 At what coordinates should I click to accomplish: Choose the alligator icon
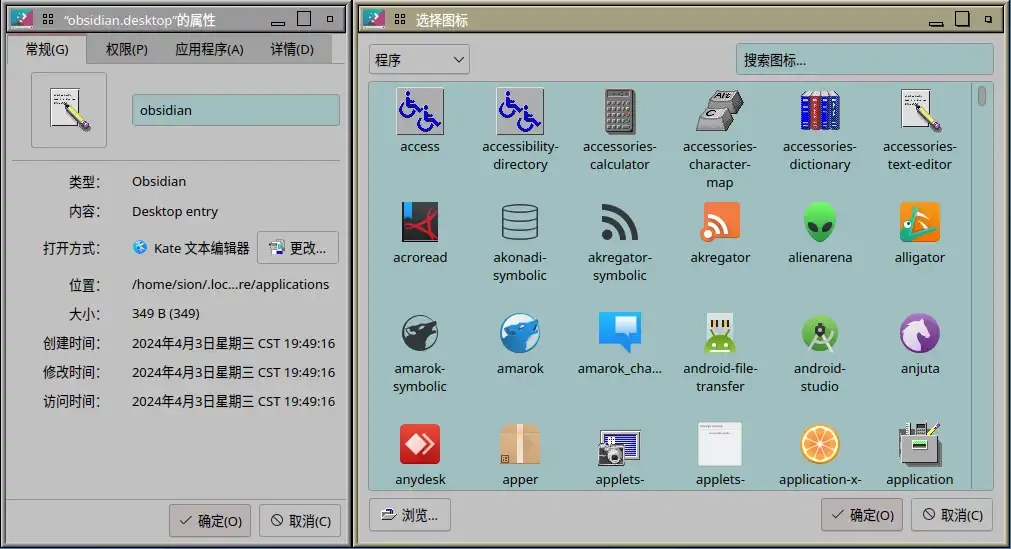(920, 223)
